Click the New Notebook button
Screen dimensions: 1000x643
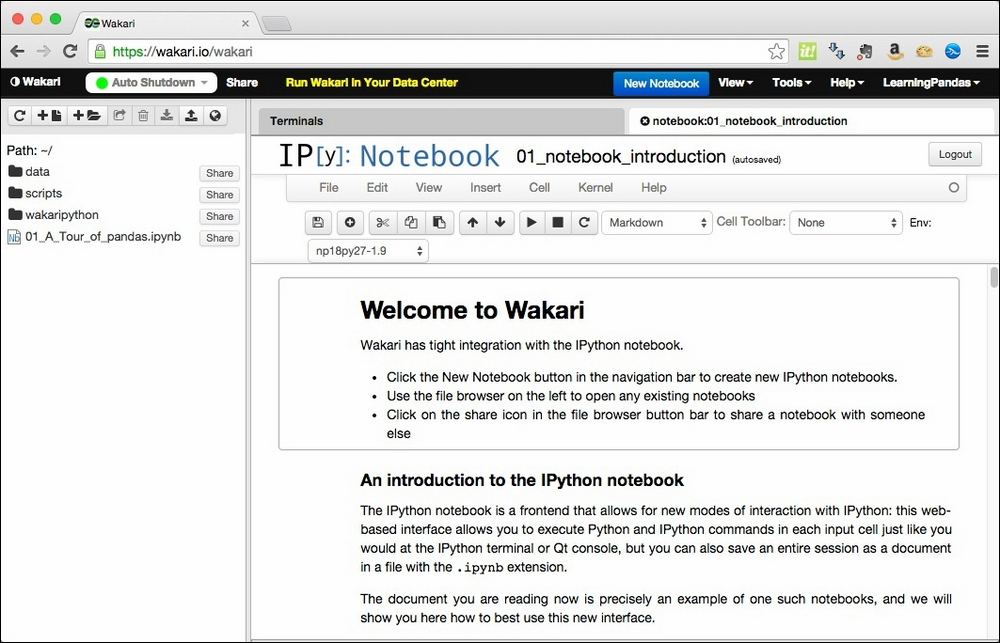pyautogui.click(x=661, y=84)
